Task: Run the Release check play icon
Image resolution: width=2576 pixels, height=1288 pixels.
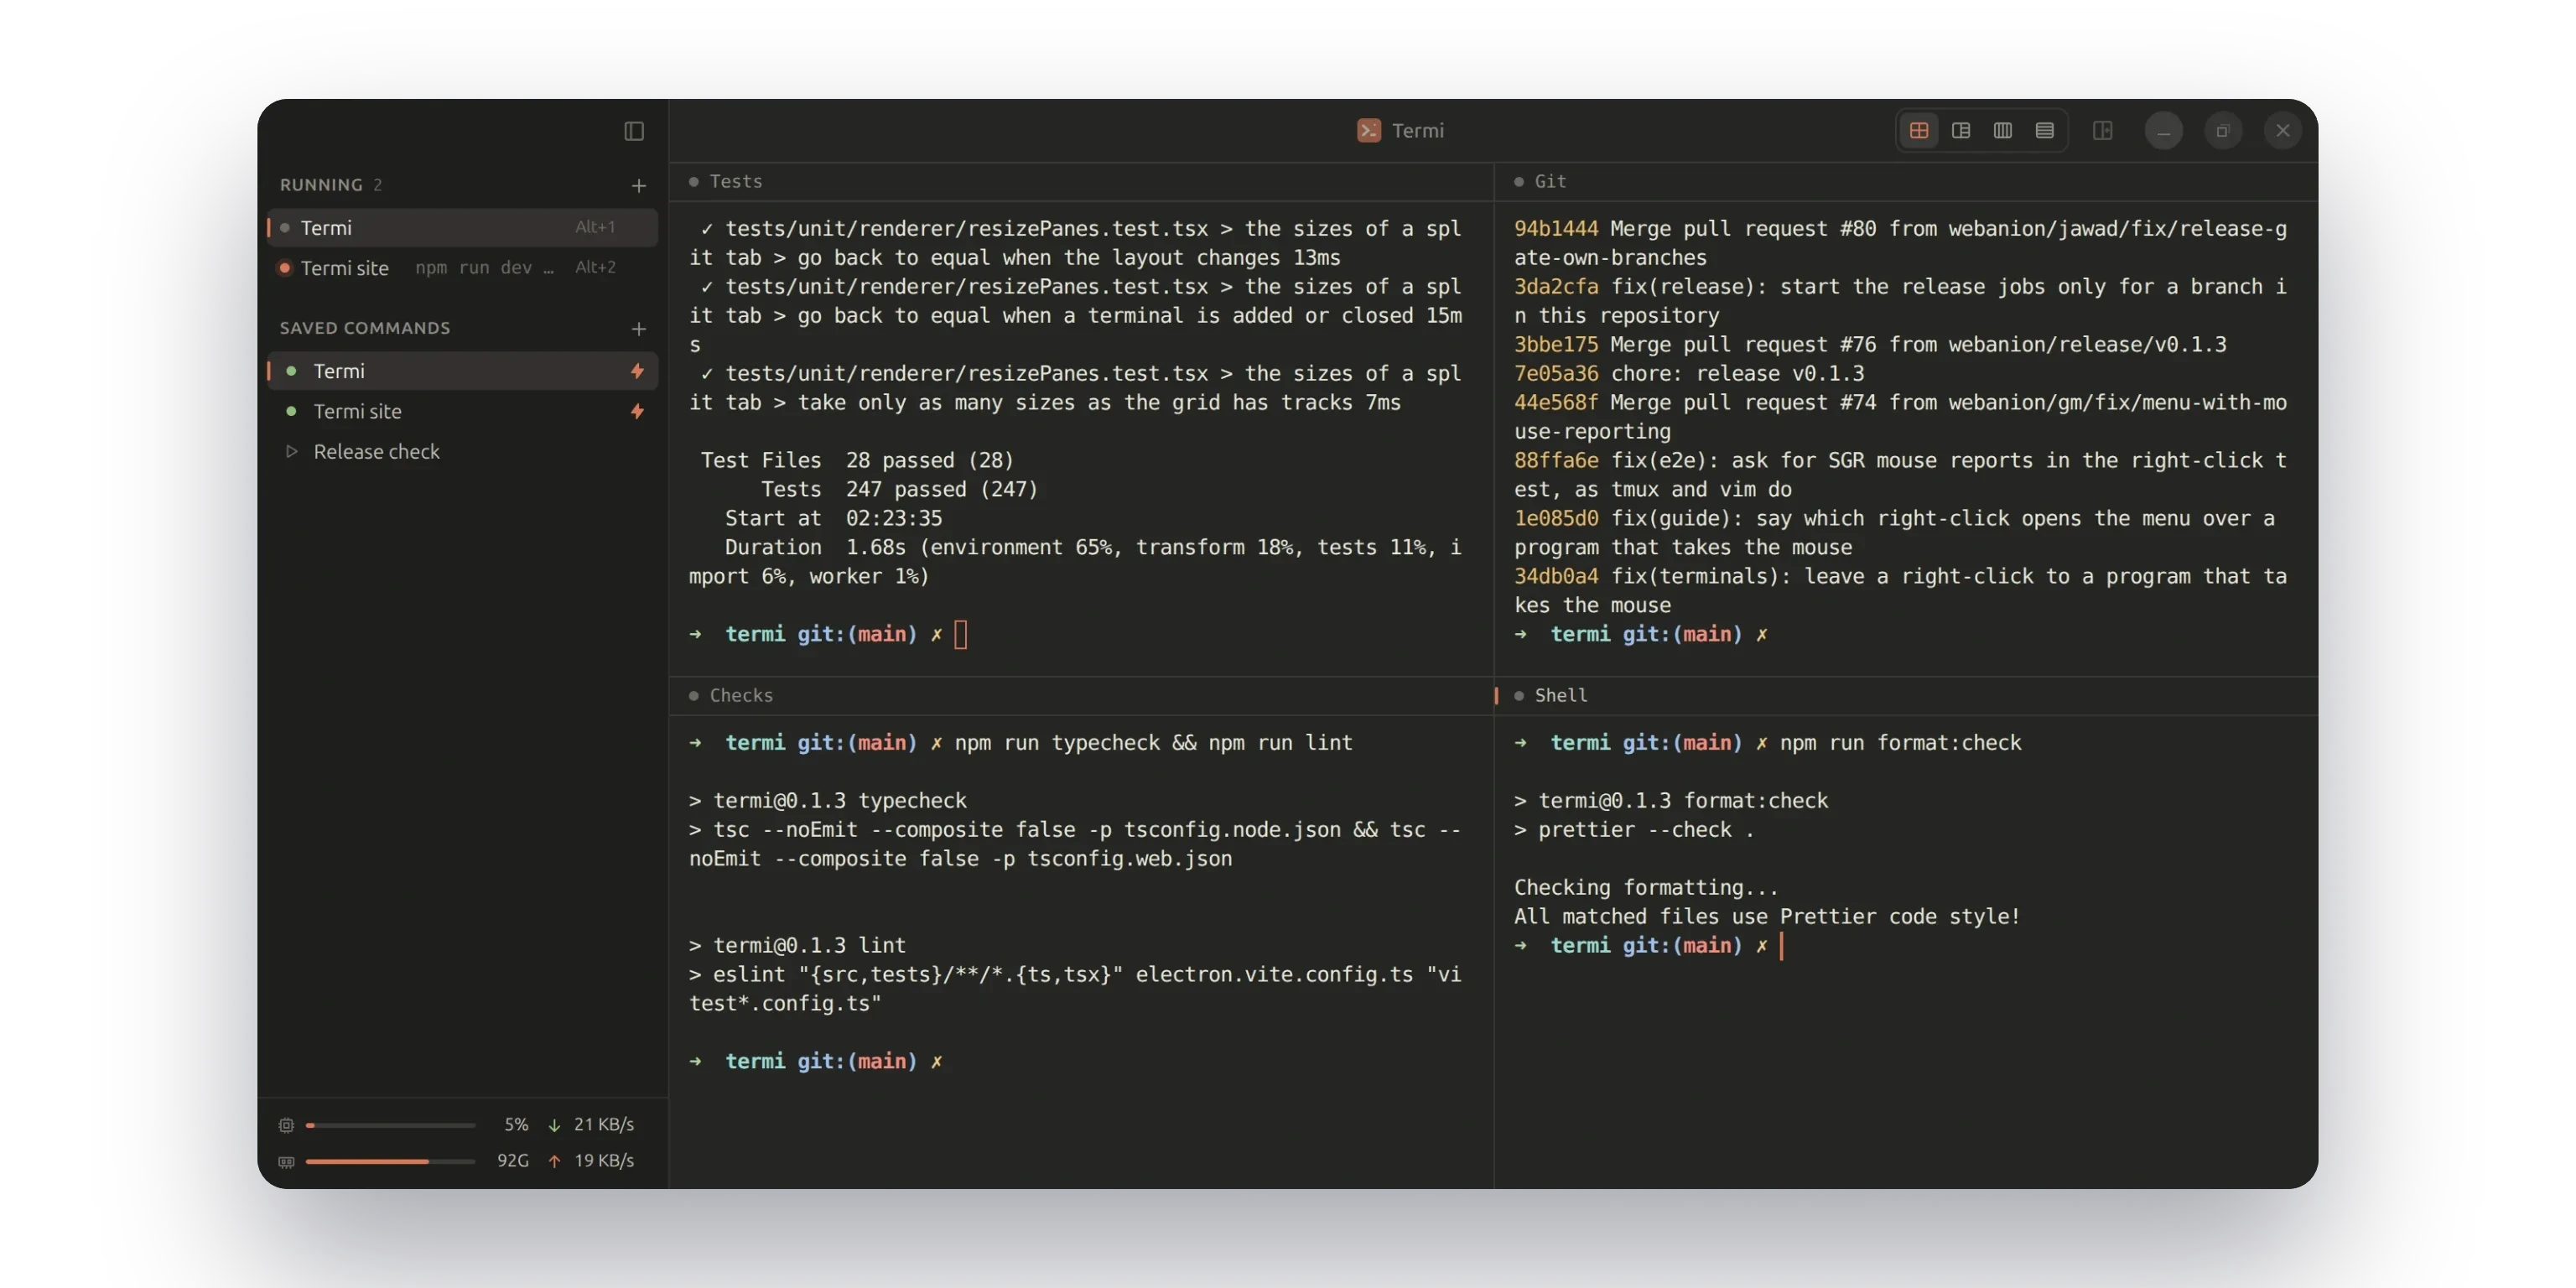Action: pos(291,452)
